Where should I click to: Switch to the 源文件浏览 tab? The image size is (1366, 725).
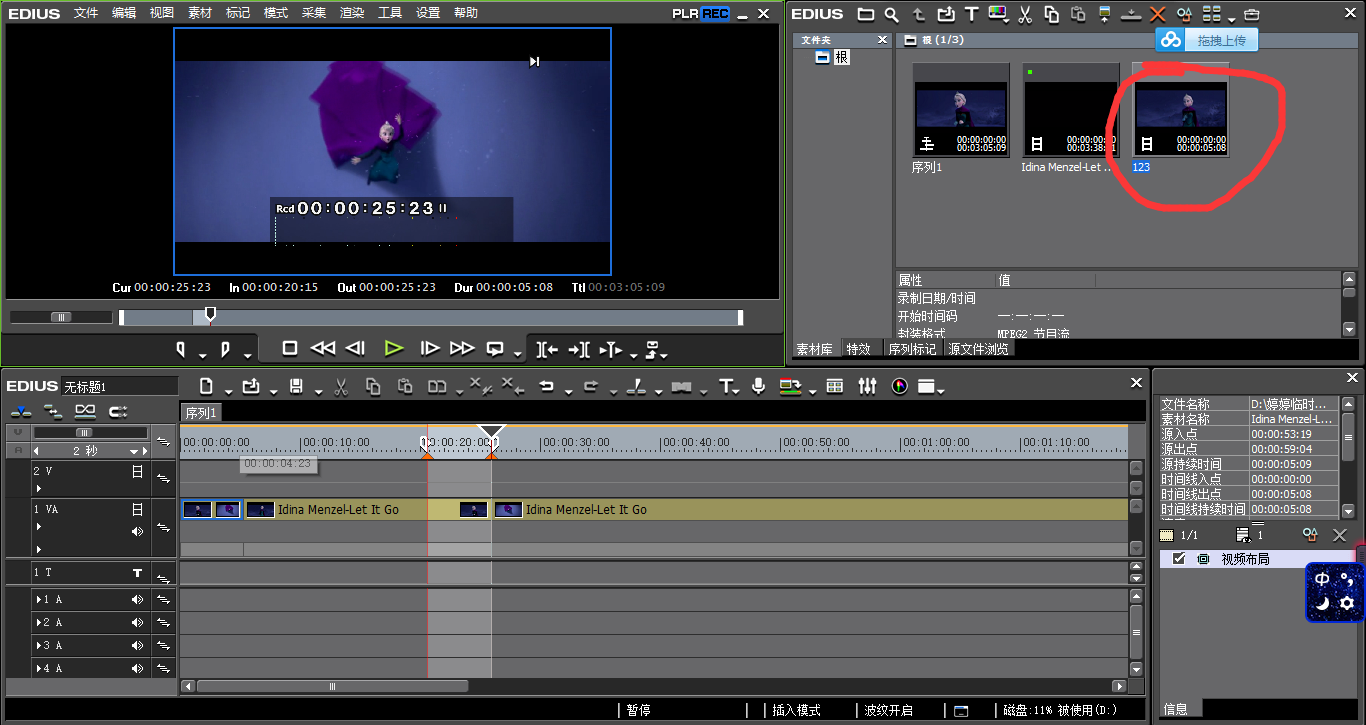[x=978, y=349]
